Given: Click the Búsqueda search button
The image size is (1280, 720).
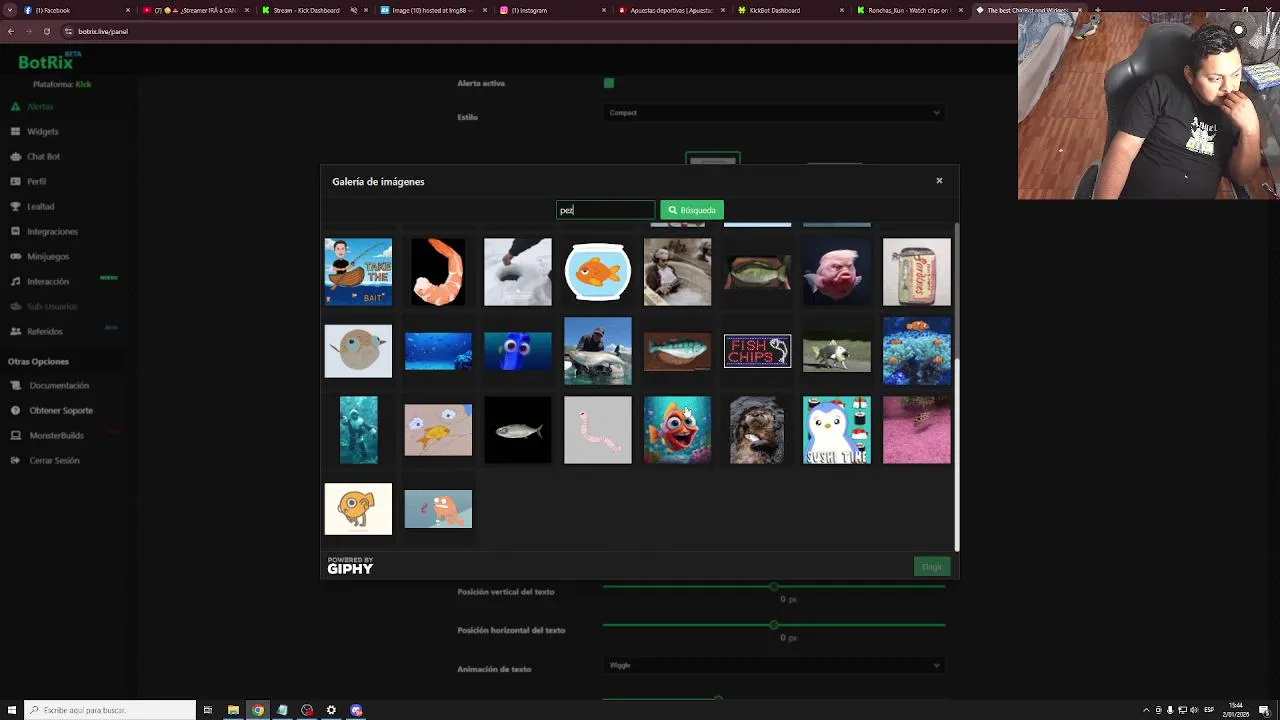Looking at the screenshot, I should tap(692, 210).
